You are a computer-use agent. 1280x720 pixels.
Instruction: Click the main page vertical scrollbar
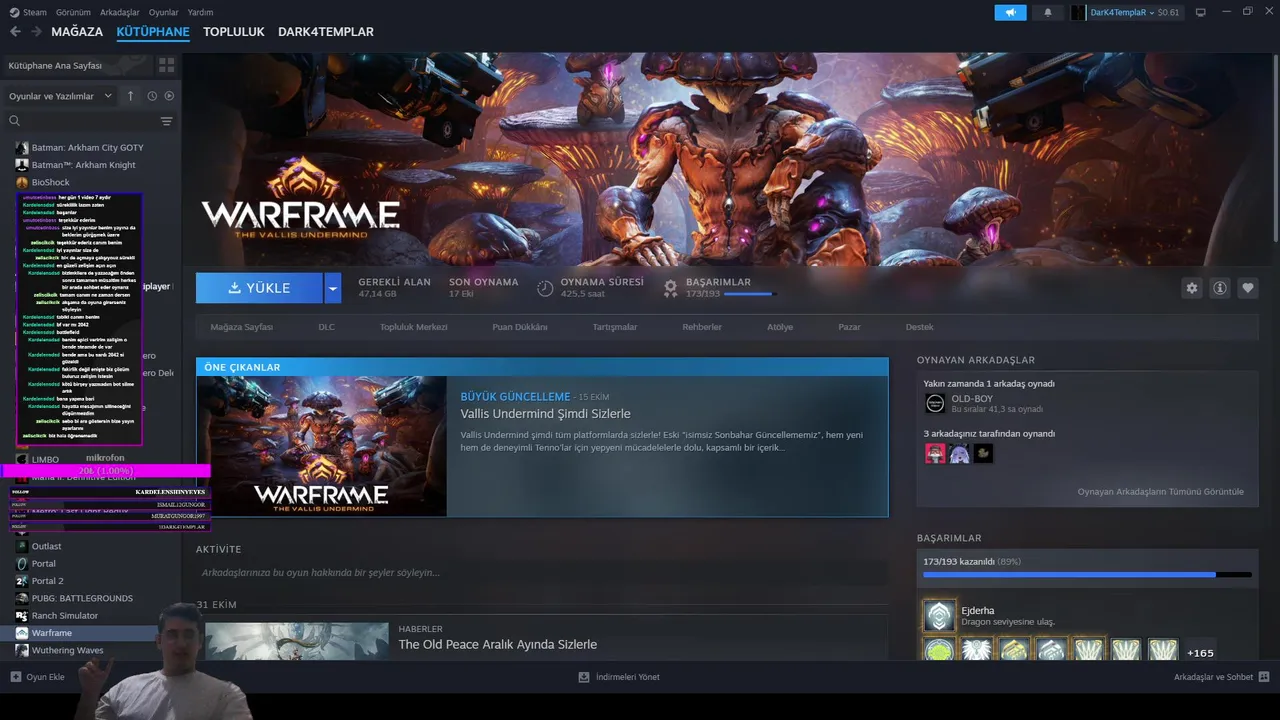tap(1275, 147)
